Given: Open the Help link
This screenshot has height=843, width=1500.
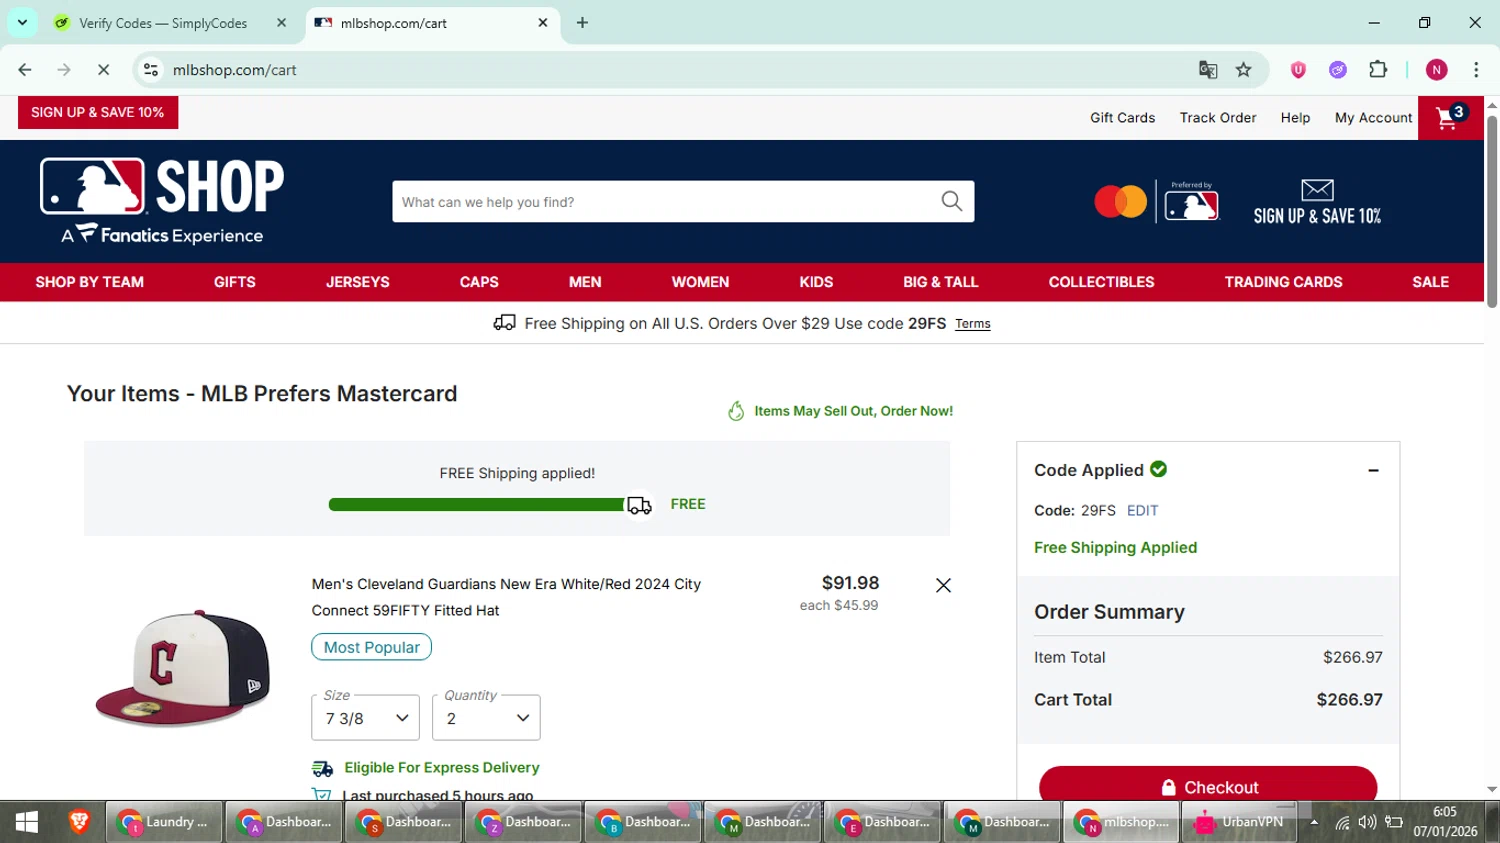Looking at the screenshot, I should [x=1295, y=118].
